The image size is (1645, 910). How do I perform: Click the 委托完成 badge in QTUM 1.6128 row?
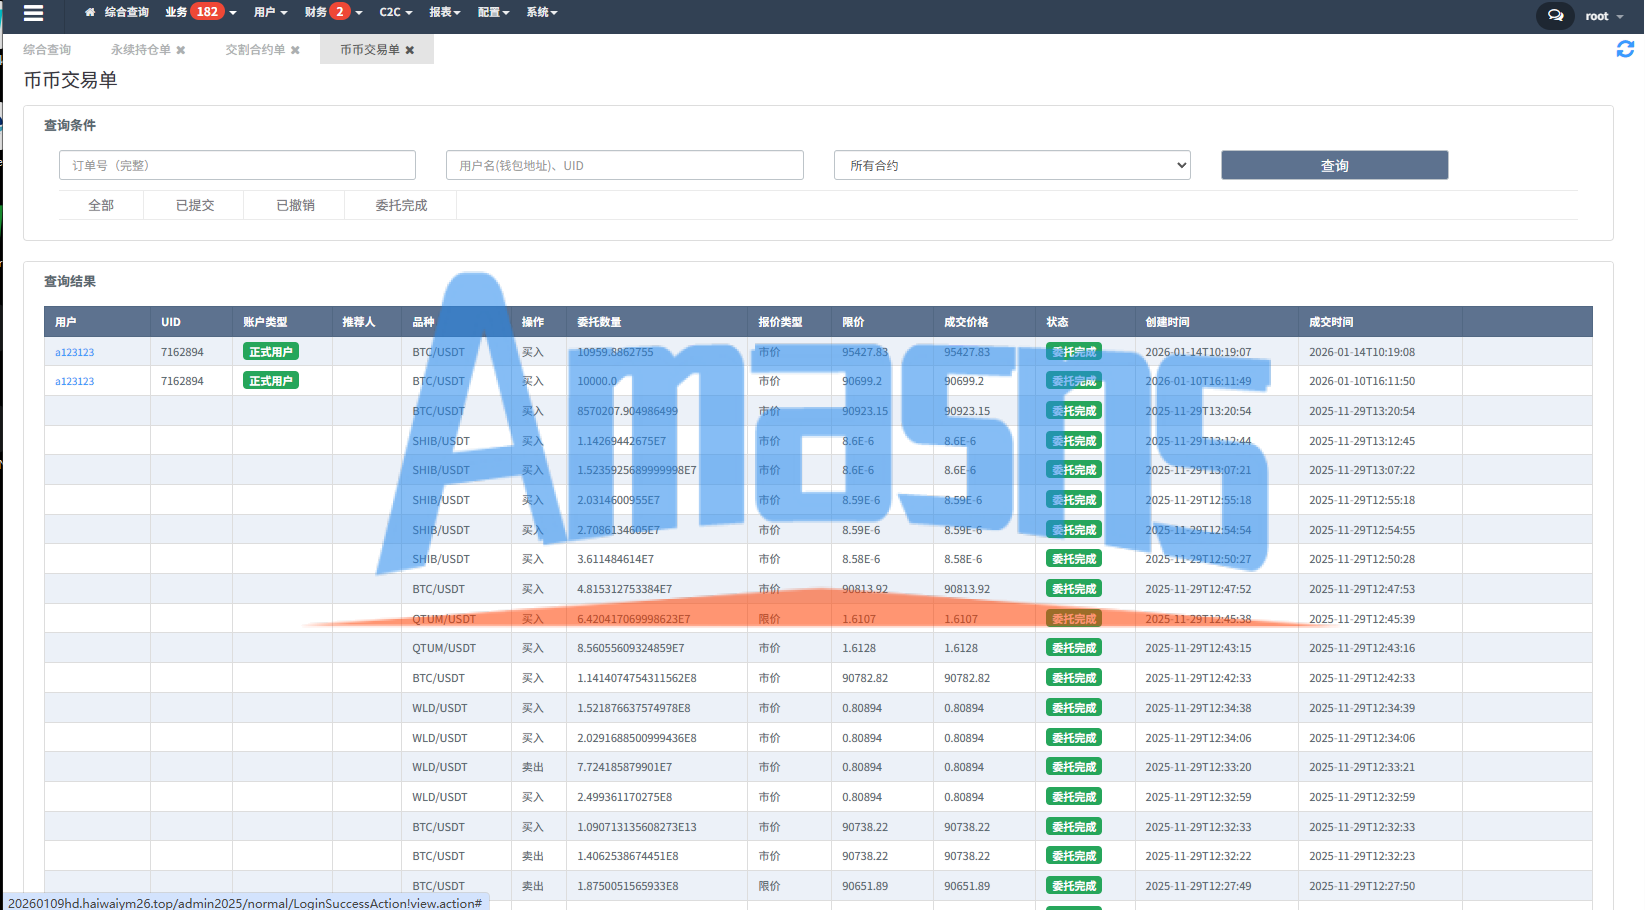pos(1074,648)
